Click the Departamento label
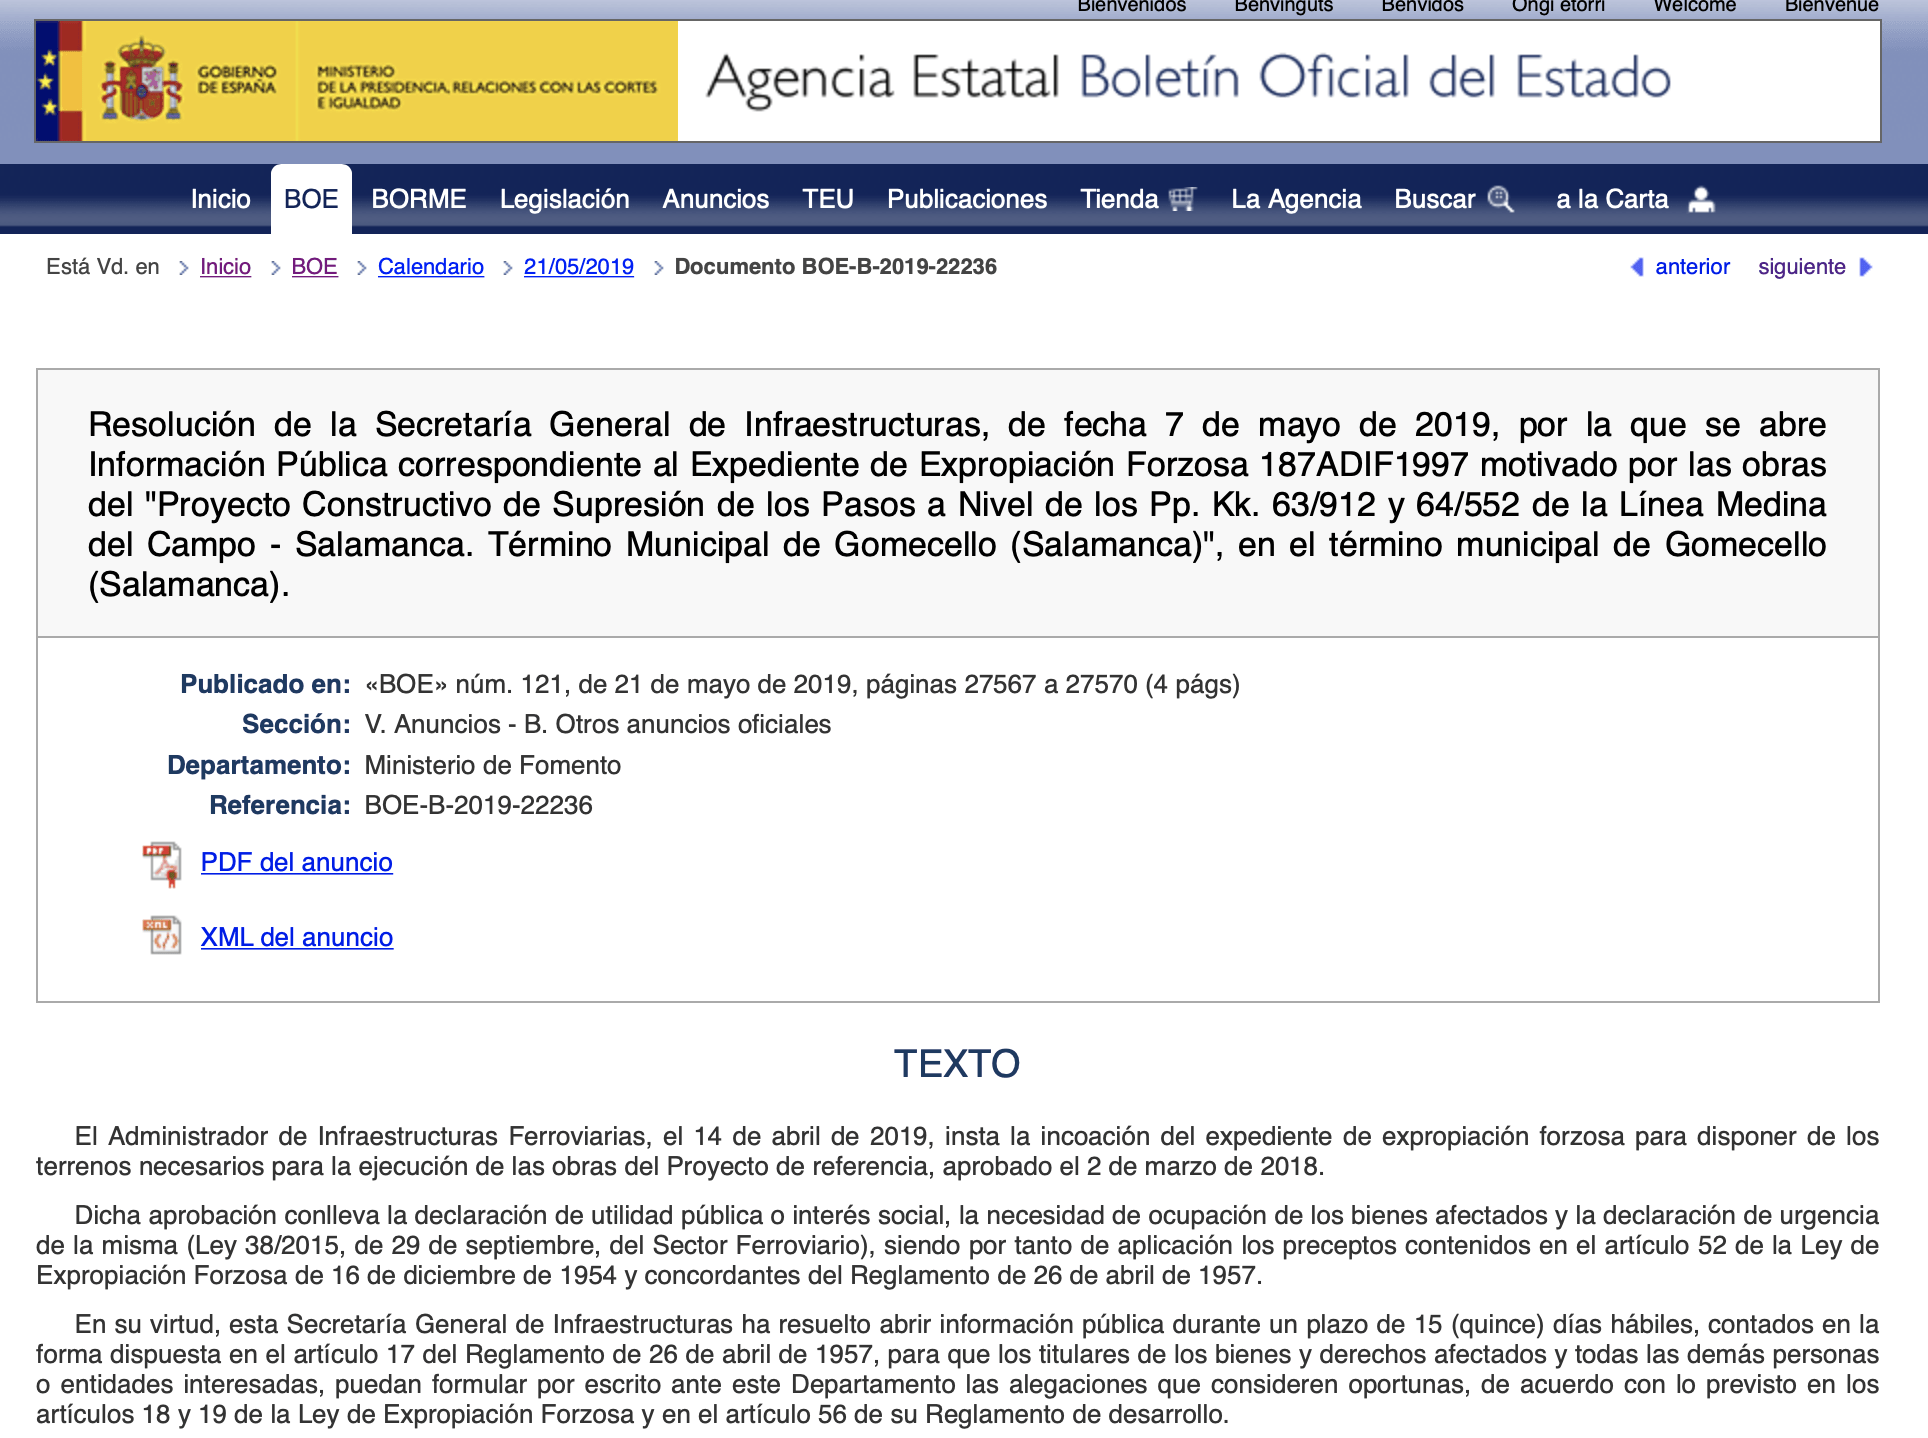The width and height of the screenshot is (1928, 1438). 259,765
